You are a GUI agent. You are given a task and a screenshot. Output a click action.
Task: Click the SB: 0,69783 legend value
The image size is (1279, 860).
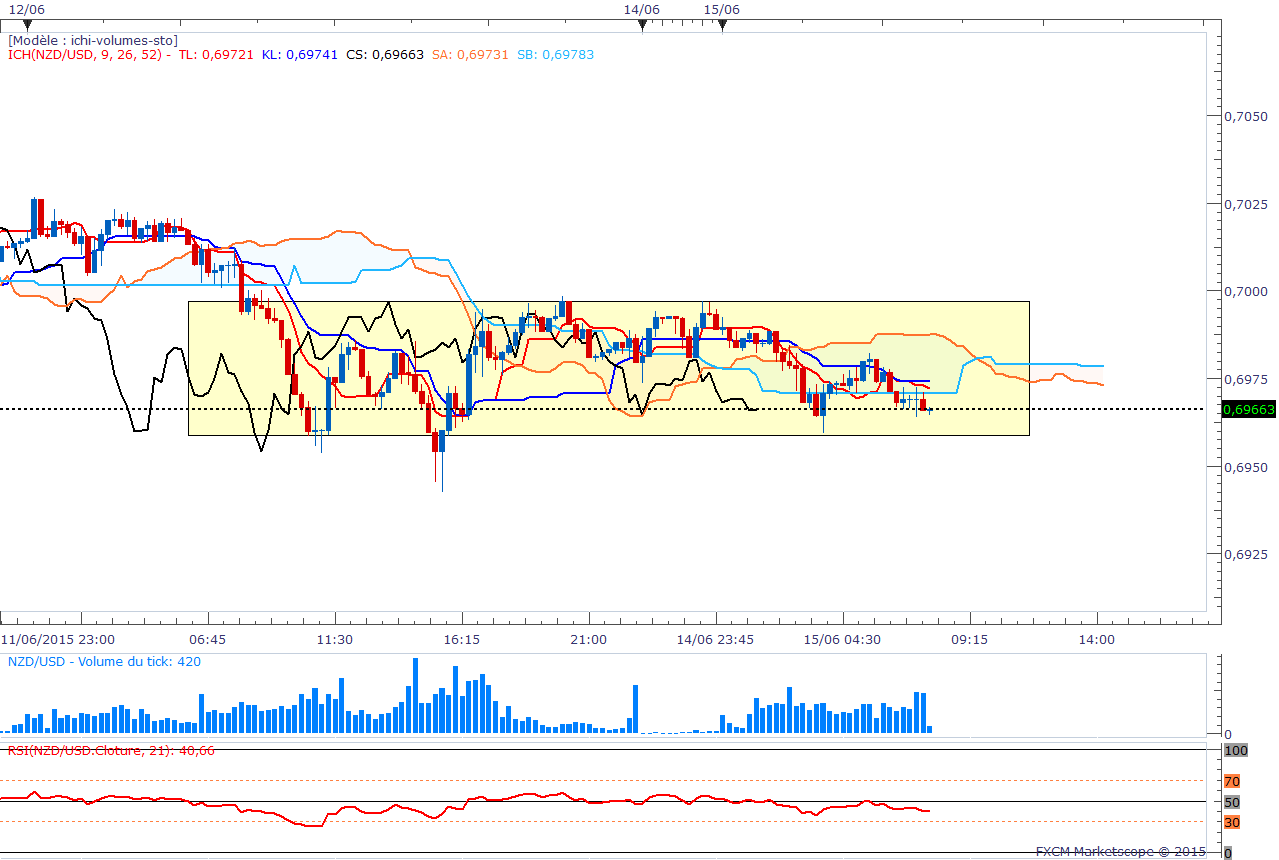coord(555,54)
